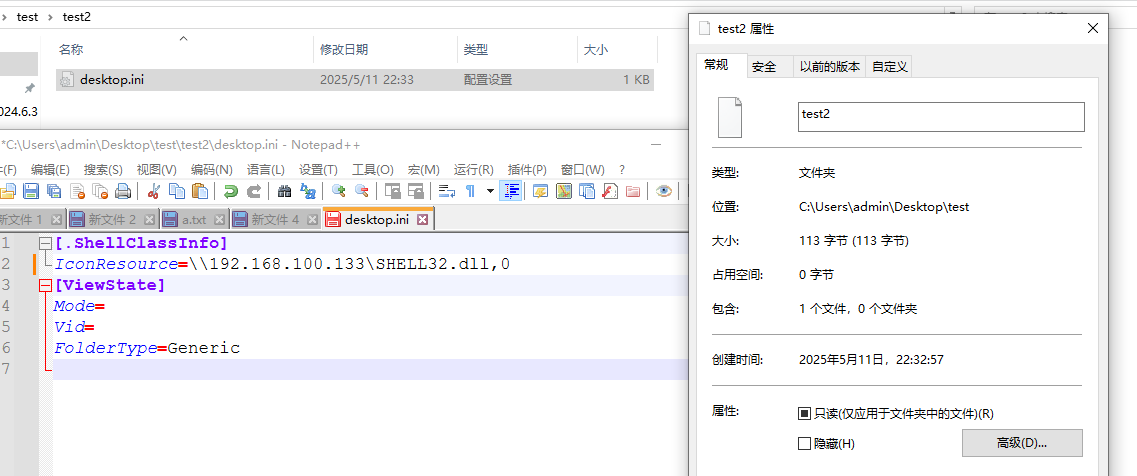Toggle show all characters pilcrow icon
The image size is (1137, 476).
(470, 191)
